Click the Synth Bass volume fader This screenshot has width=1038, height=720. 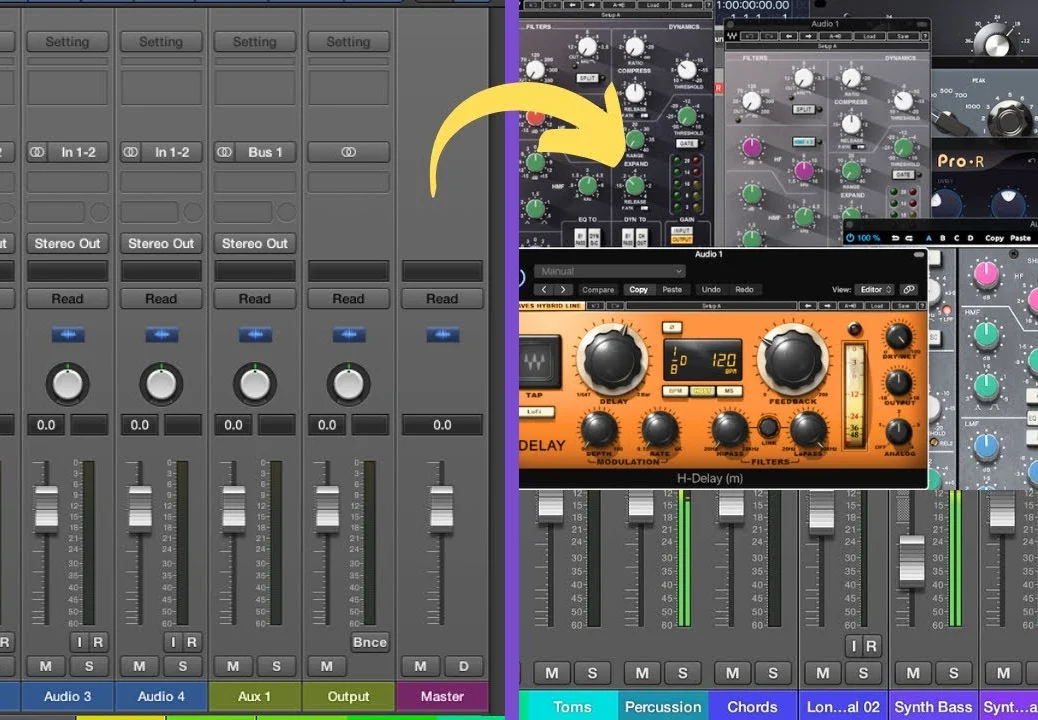coord(912,560)
